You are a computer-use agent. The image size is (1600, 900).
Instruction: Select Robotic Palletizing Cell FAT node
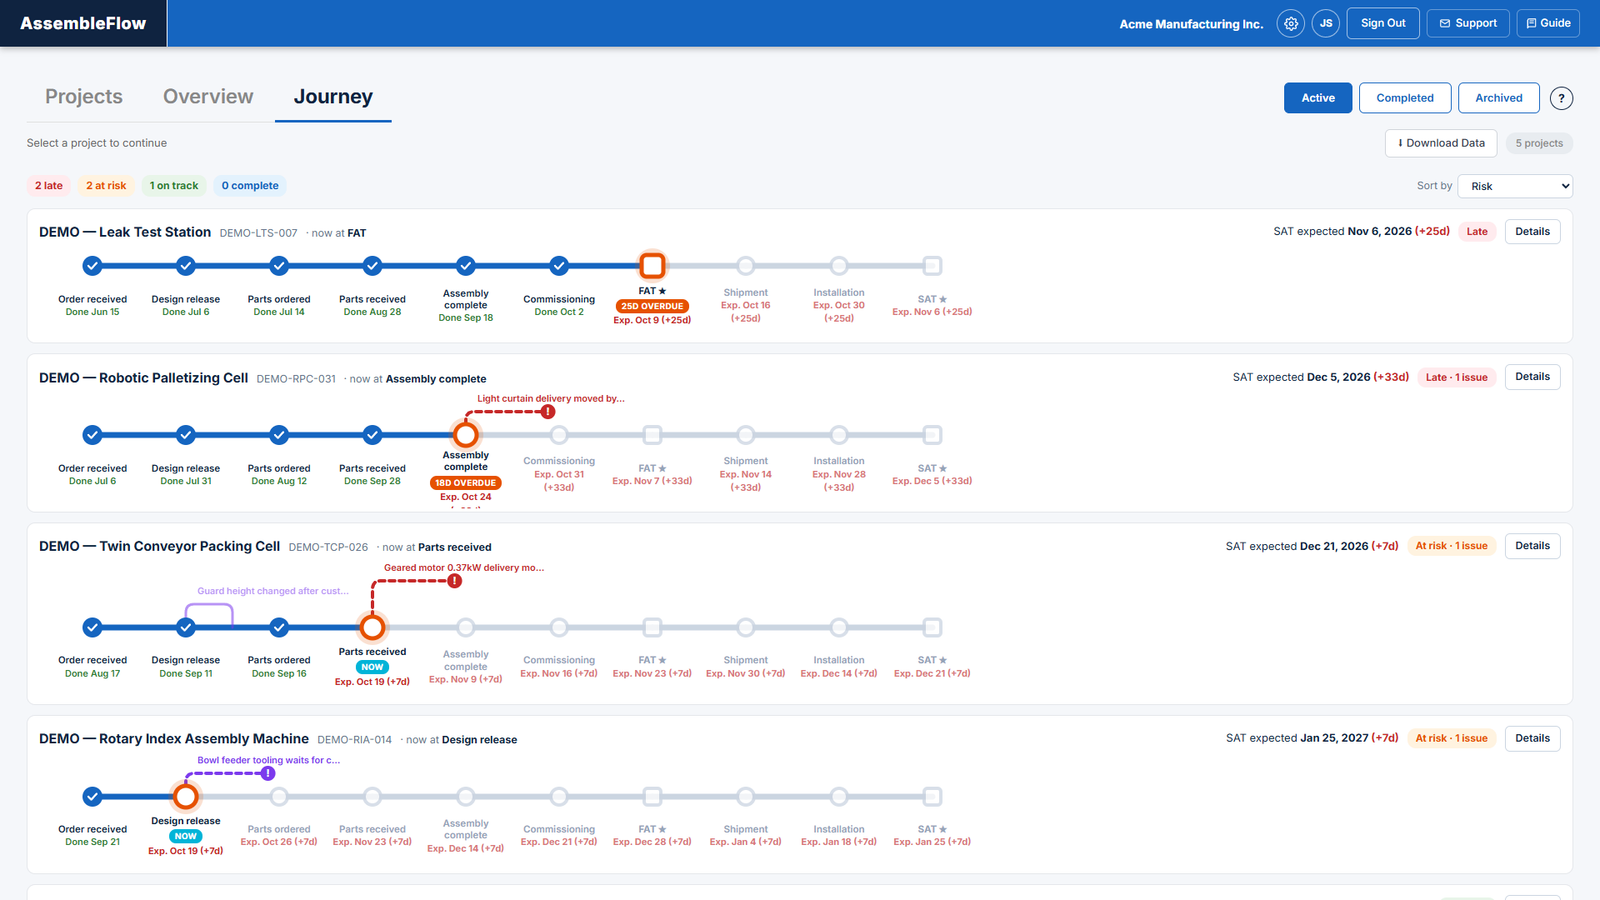click(652, 435)
